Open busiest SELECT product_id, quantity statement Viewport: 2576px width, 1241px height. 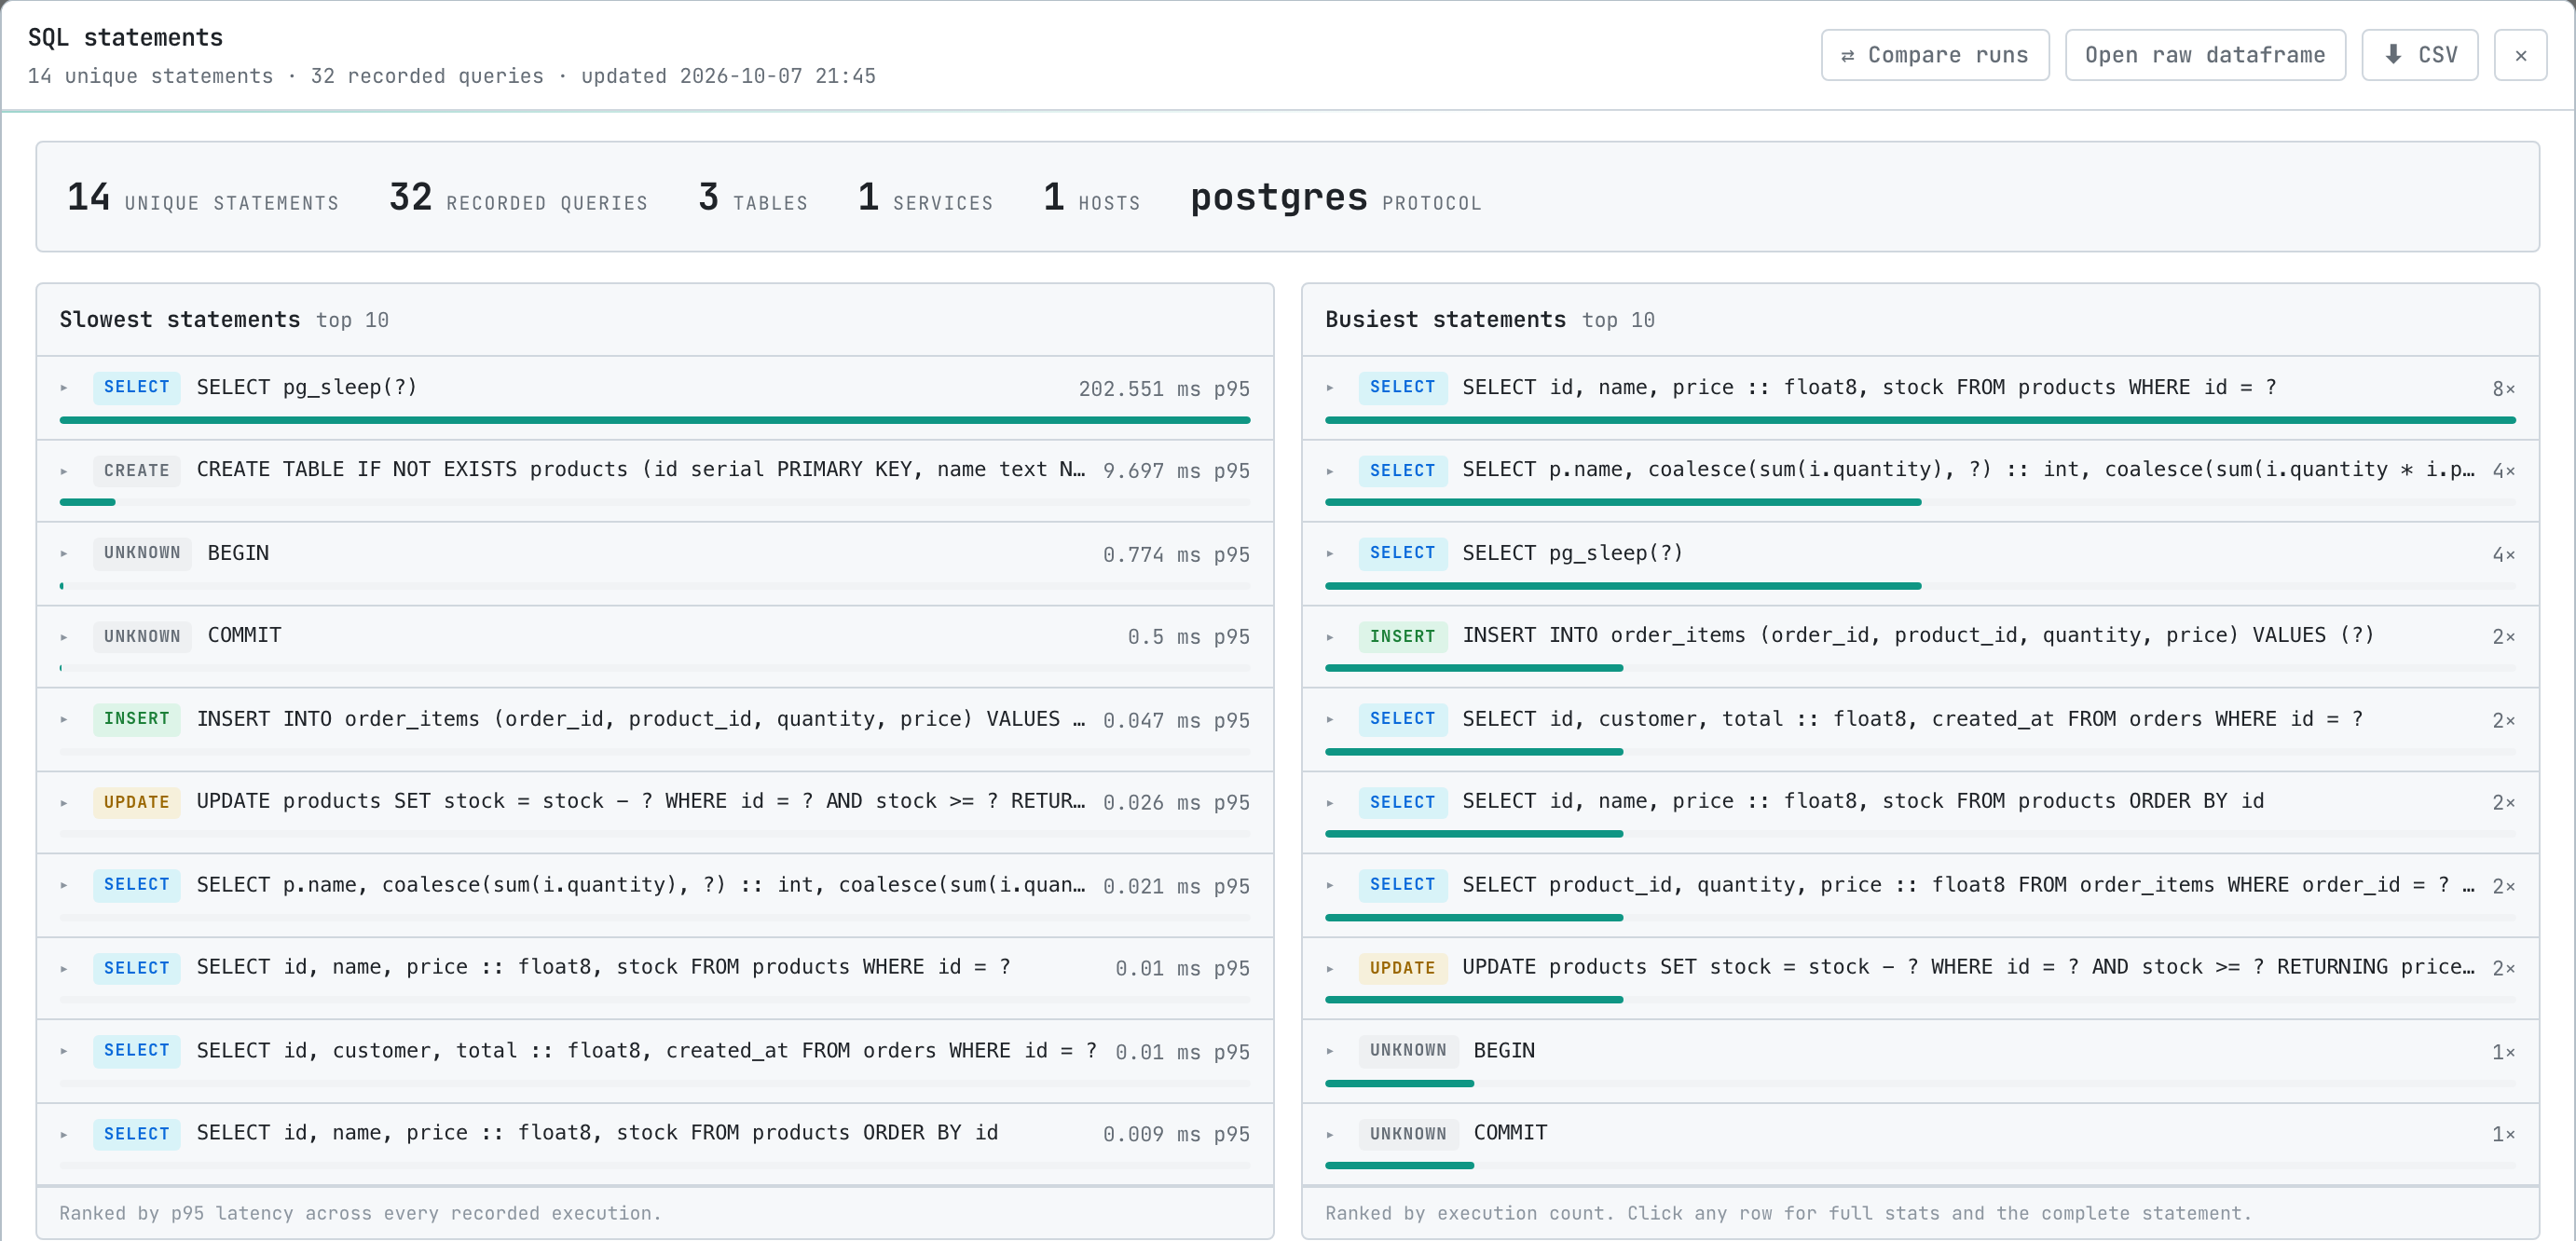tap(1920, 896)
